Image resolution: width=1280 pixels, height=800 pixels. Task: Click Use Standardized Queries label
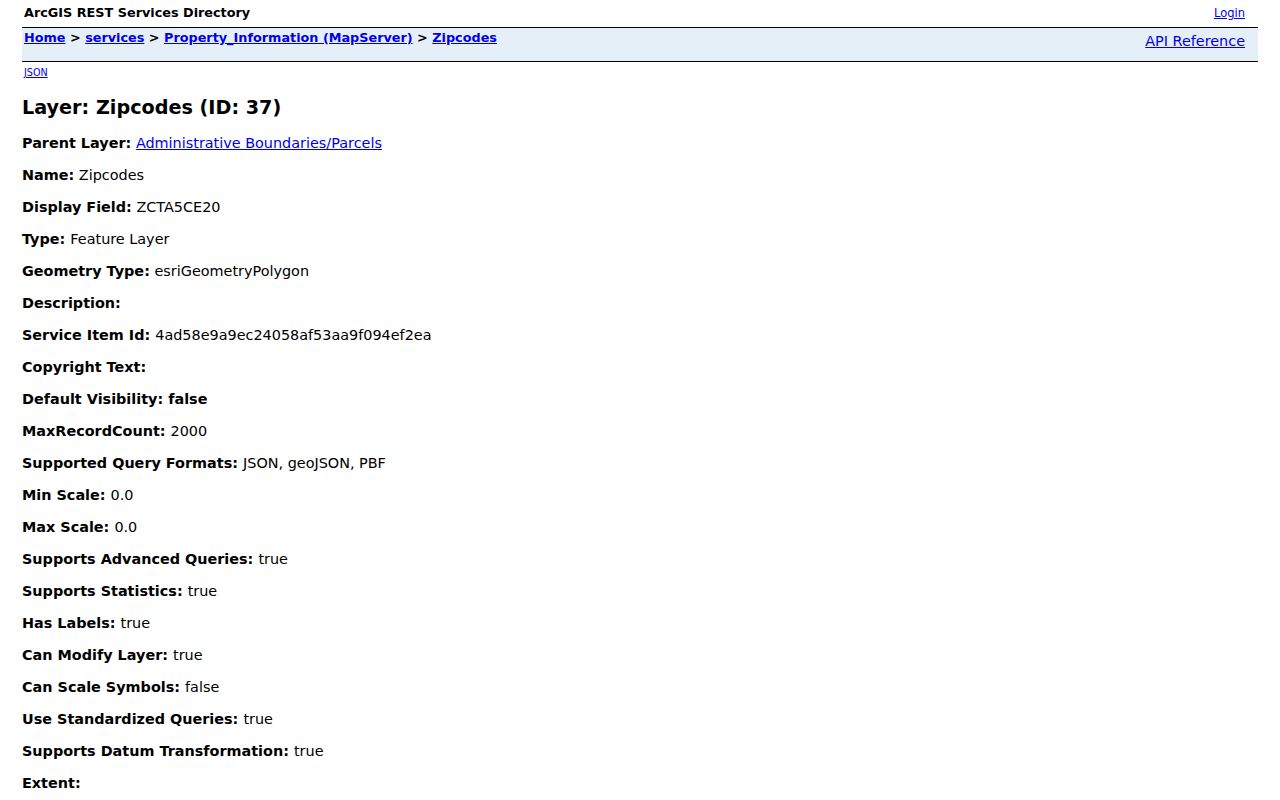[x=130, y=719]
